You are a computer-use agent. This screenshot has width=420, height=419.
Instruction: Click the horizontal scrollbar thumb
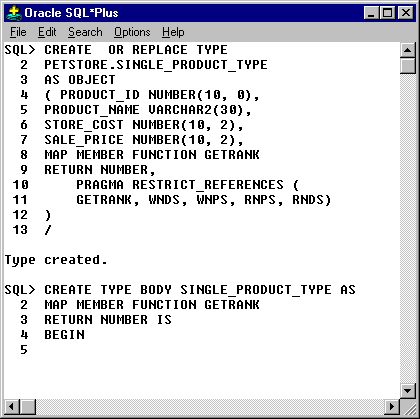(x=28, y=407)
